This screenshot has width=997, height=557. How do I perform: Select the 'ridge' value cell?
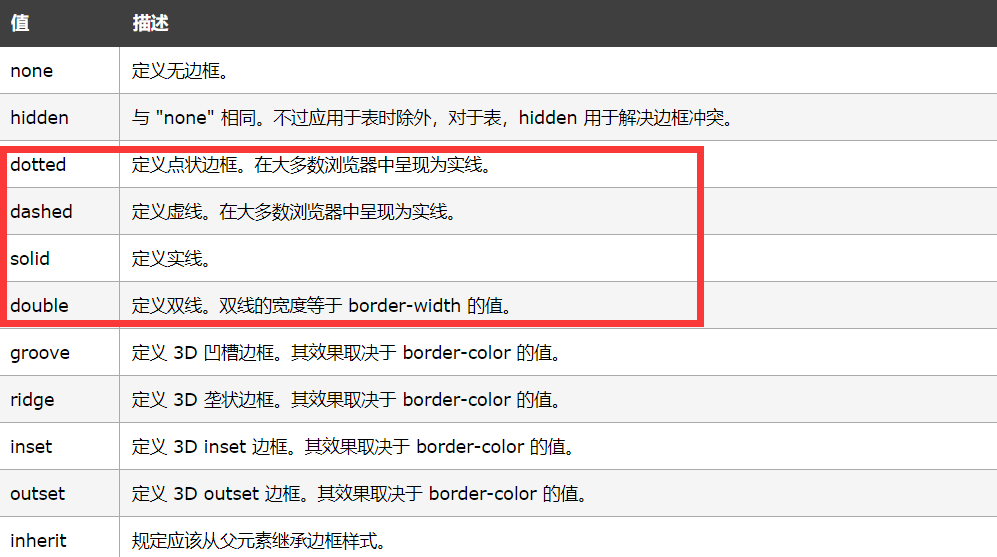[59, 400]
